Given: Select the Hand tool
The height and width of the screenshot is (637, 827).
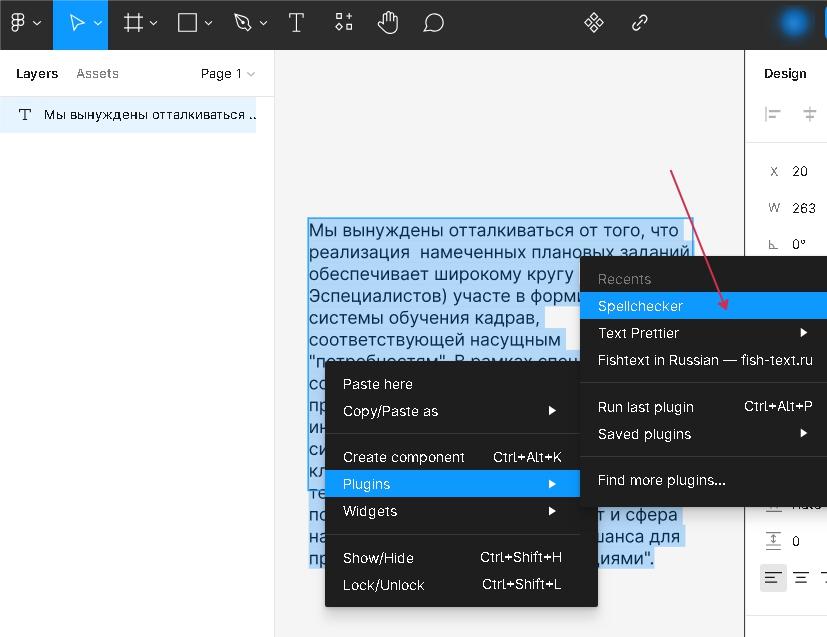Looking at the screenshot, I should coord(388,23).
